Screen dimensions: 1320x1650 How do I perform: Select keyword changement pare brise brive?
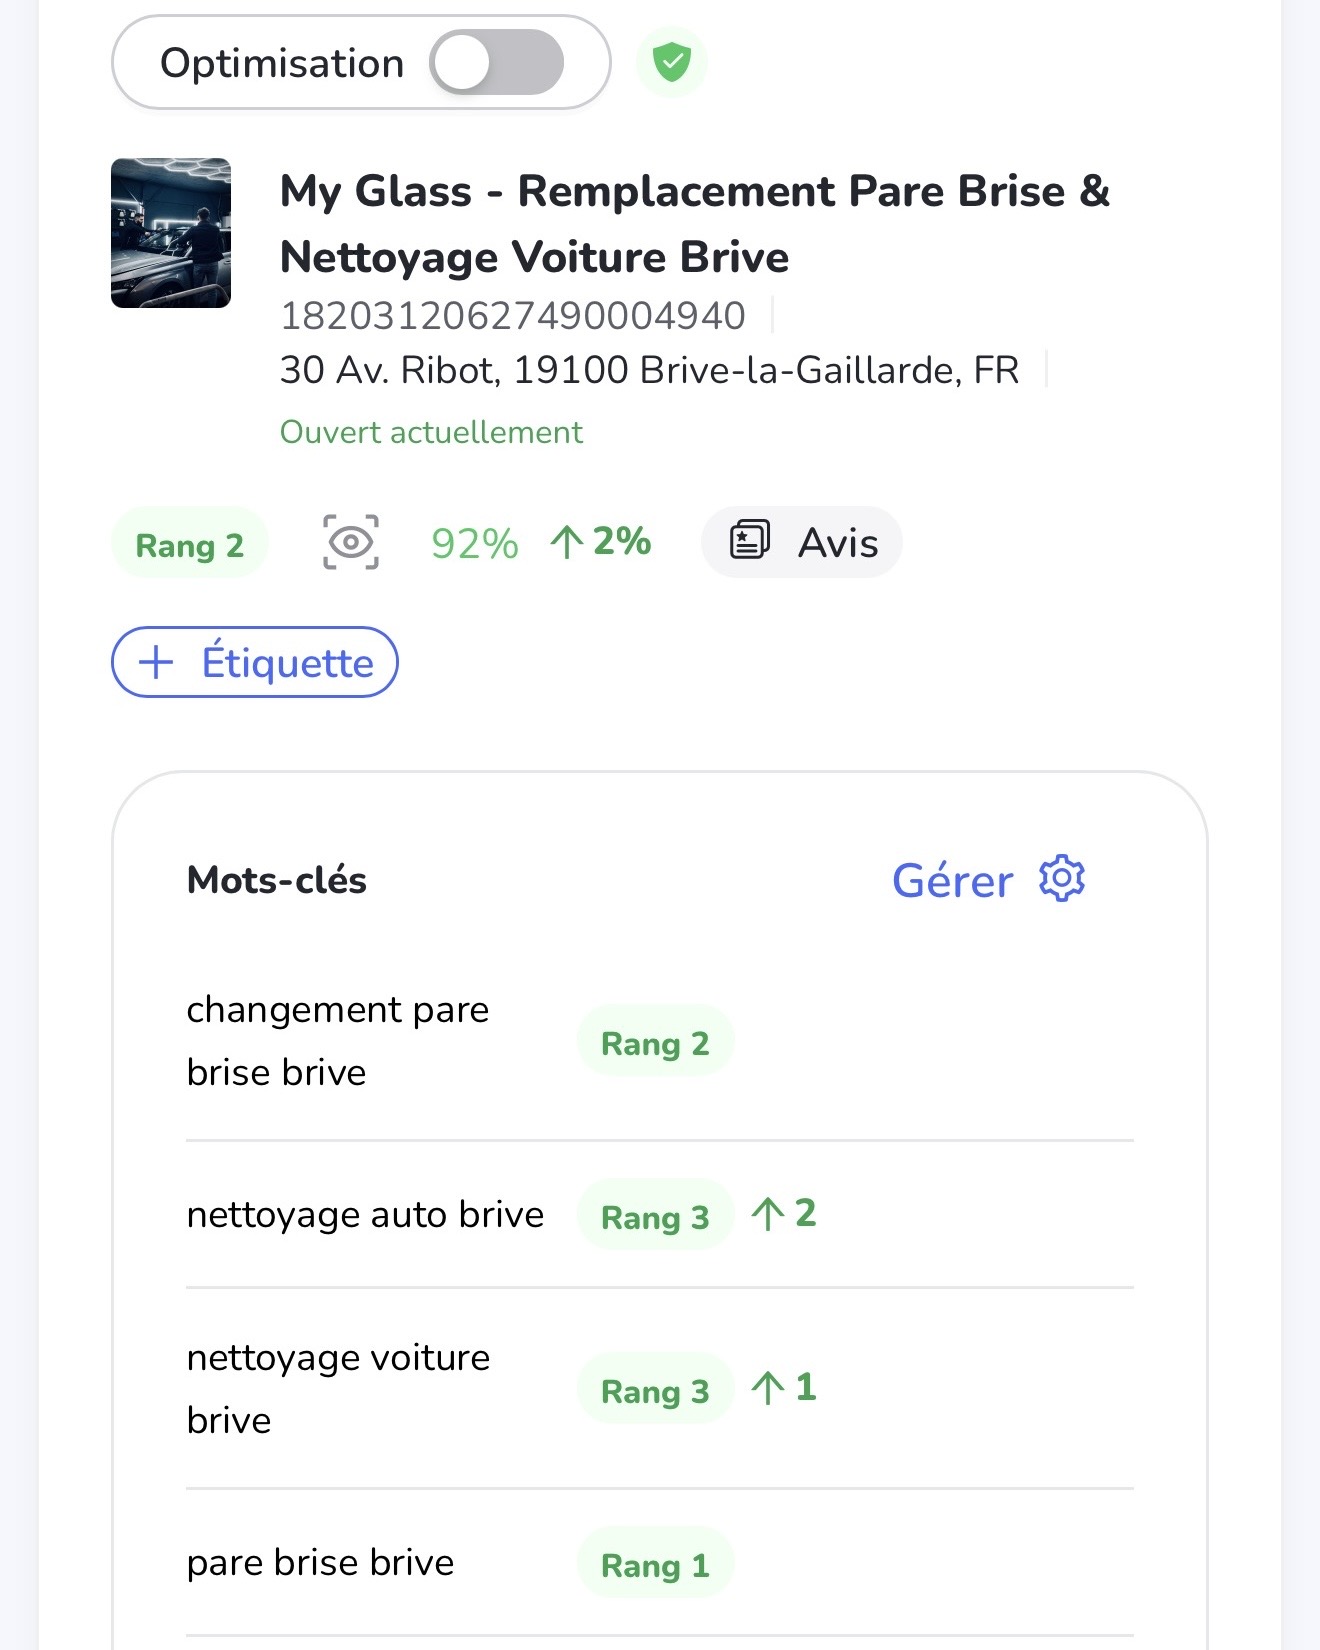coord(338,1040)
